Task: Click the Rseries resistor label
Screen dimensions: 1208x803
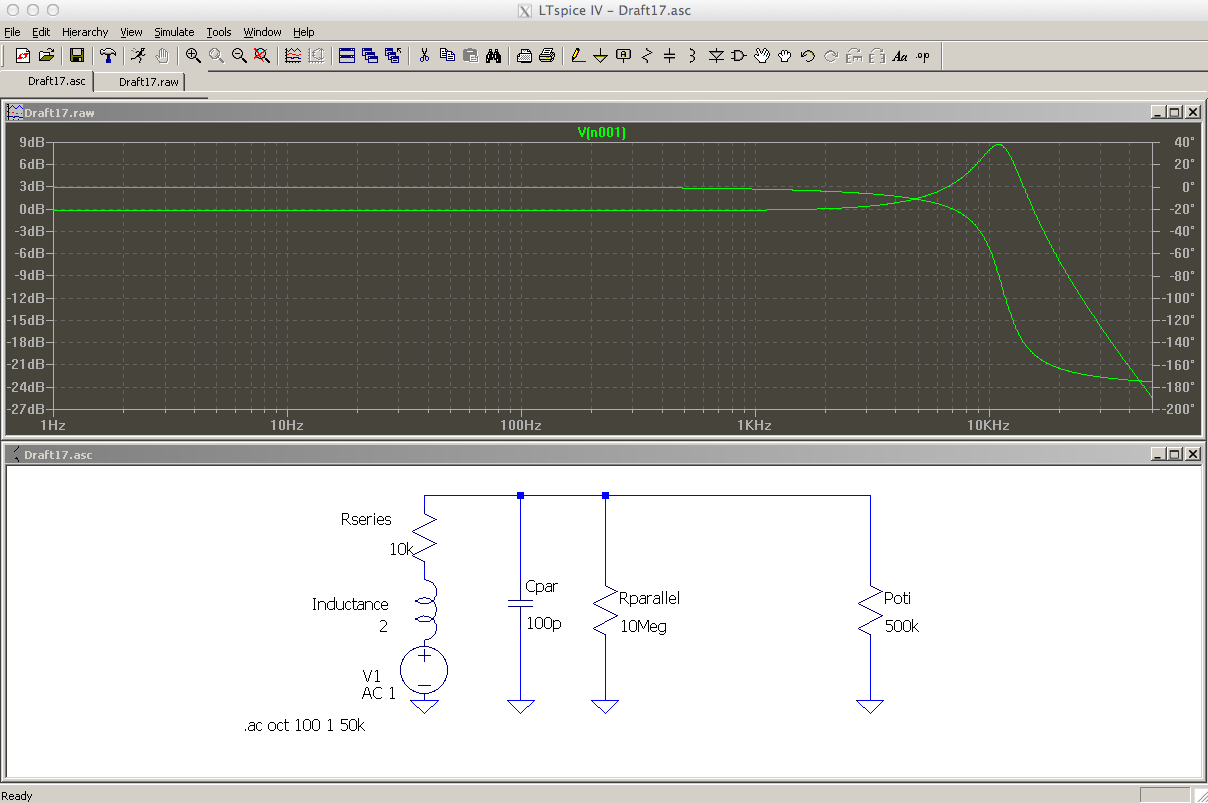Action: (366, 519)
